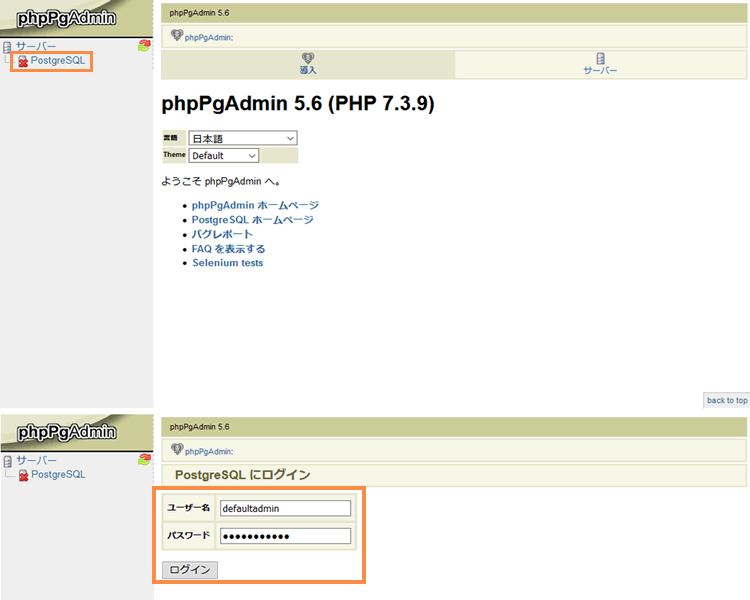The height and width of the screenshot is (600, 750).
Task: Open the PostgreSQL server link in the top sidebar
Action: point(58,60)
